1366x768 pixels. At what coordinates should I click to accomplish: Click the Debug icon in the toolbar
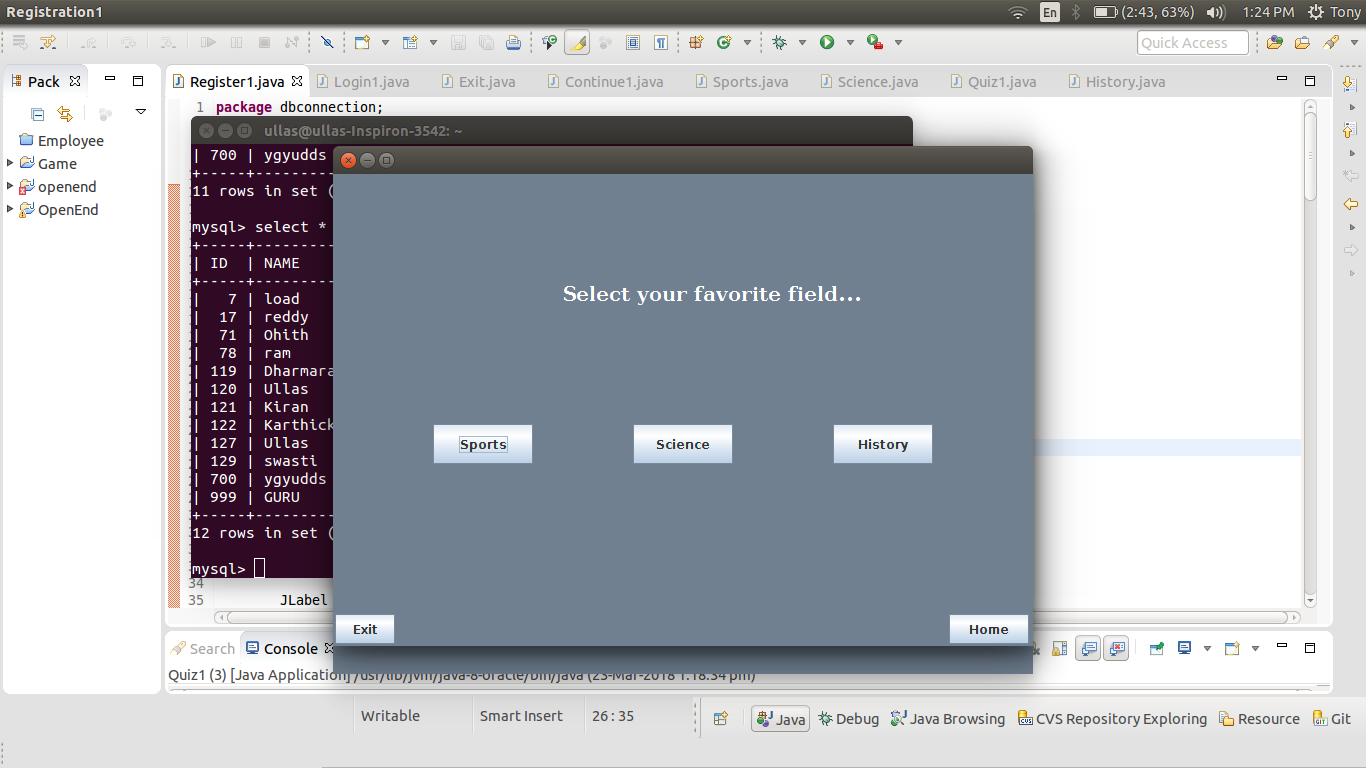tap(779, 42)
